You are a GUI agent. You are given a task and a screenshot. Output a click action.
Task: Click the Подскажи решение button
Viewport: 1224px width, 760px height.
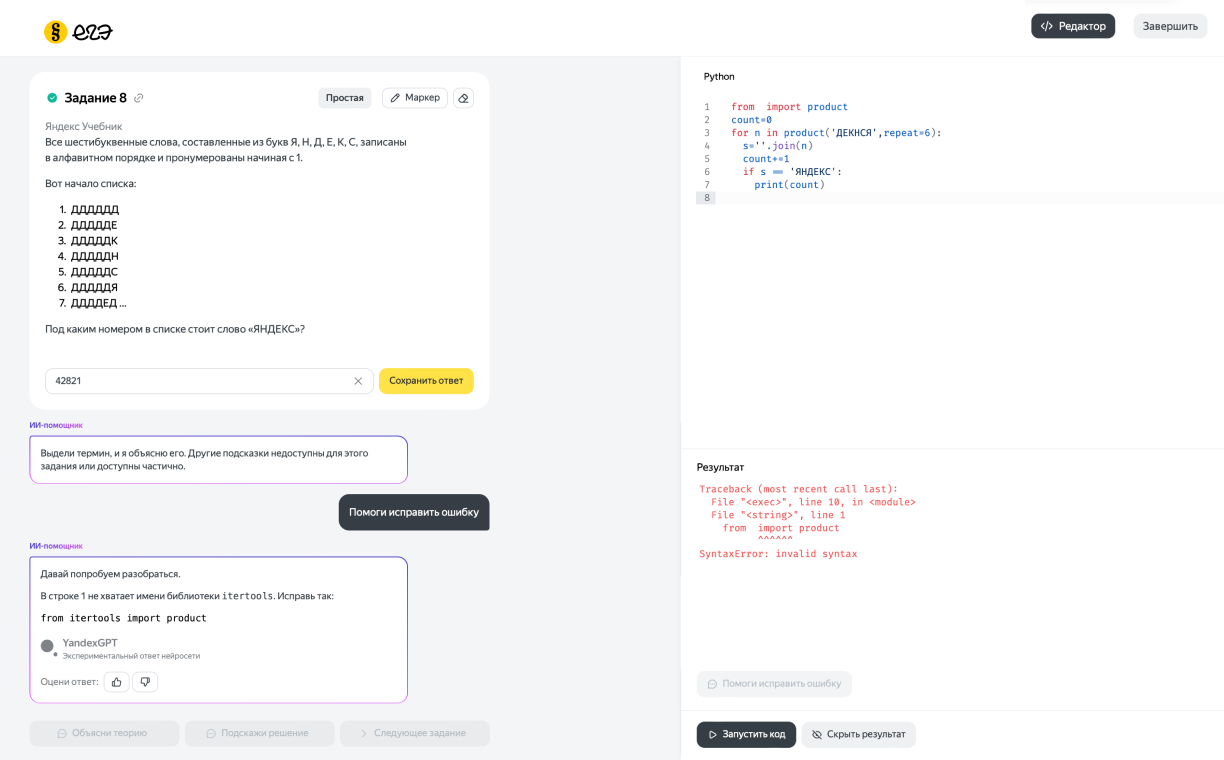pyautogui.click(x=259, y=733)
